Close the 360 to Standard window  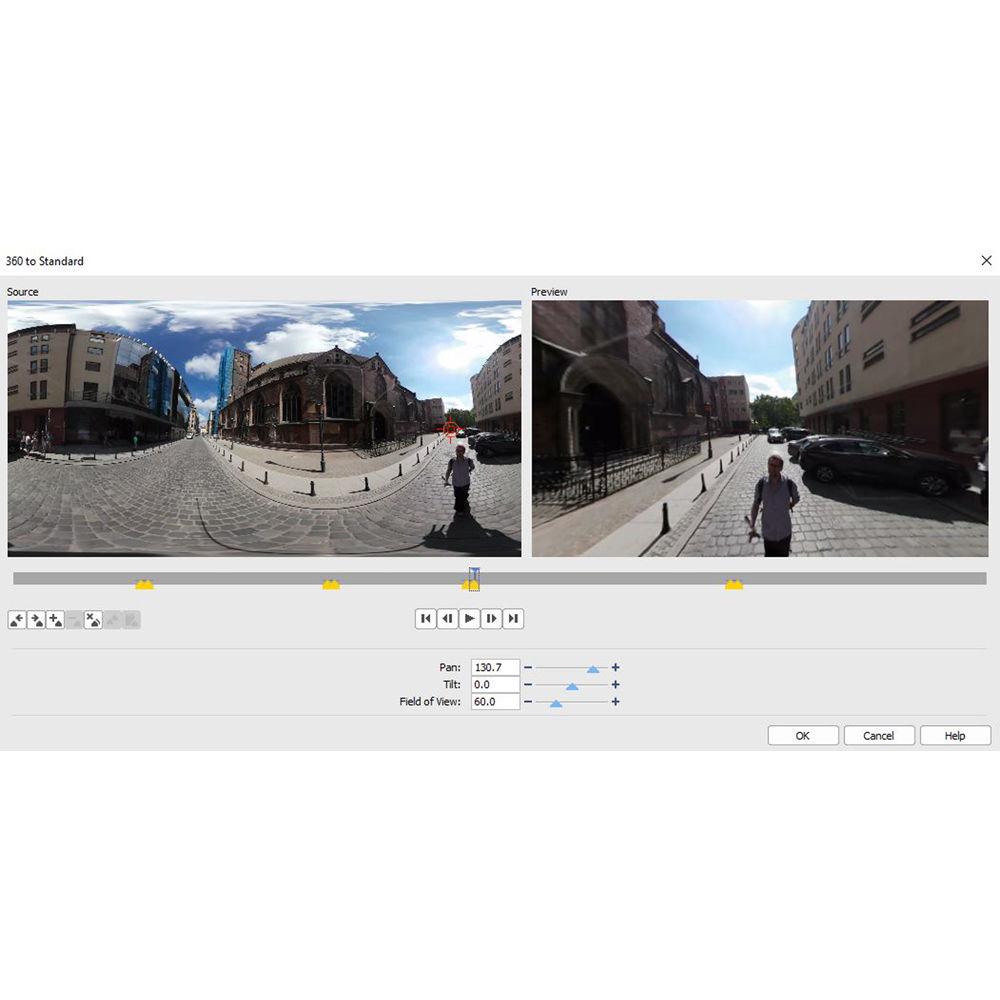point(988,260)
